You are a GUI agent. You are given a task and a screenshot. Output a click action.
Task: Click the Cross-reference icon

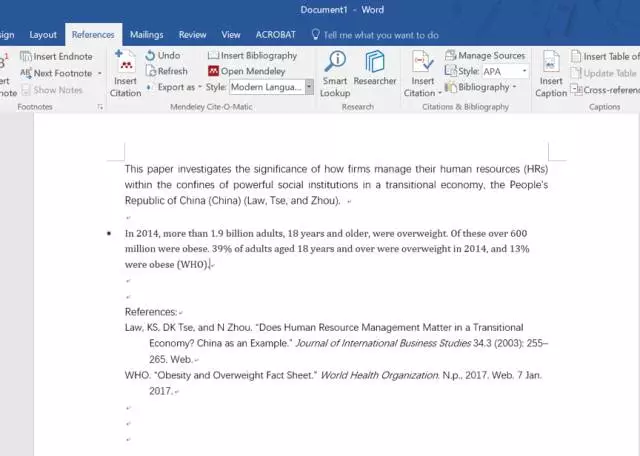pyautogui.click(x=576, y=89)
